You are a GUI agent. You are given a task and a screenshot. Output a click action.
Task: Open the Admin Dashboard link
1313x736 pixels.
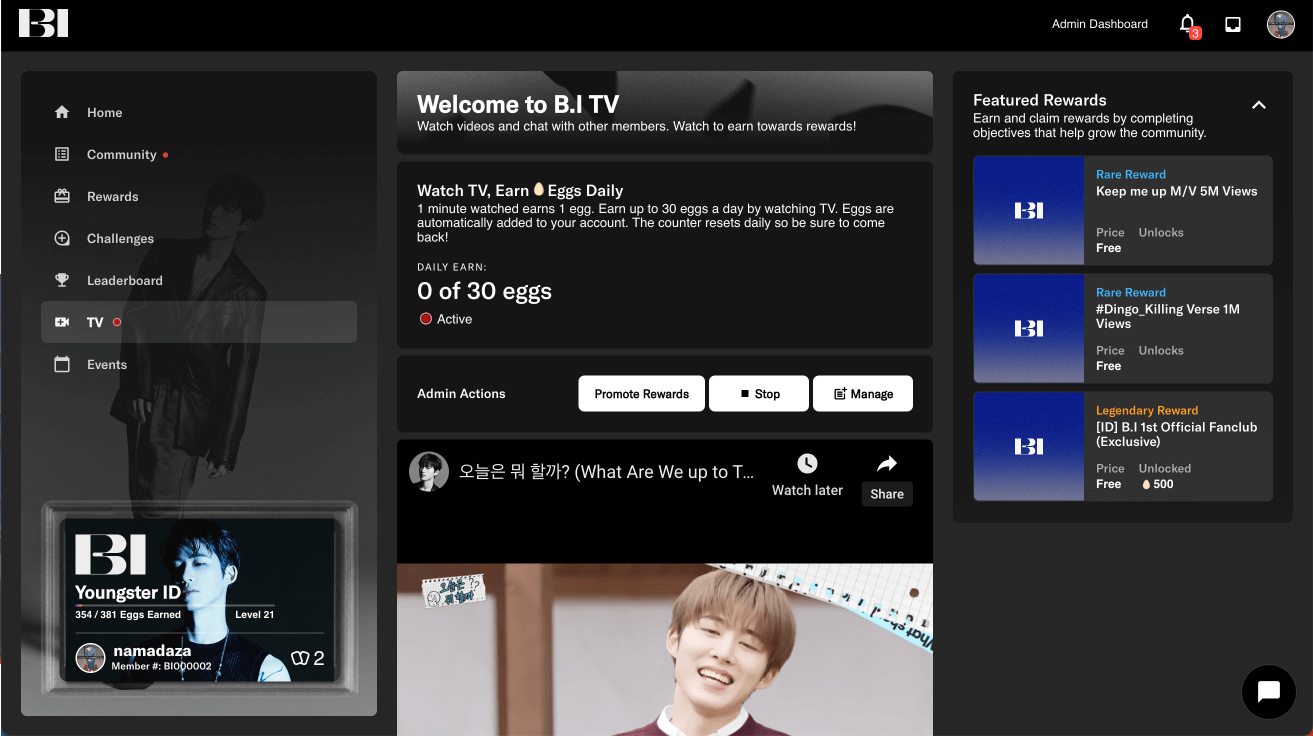[x=1099, y=24]
